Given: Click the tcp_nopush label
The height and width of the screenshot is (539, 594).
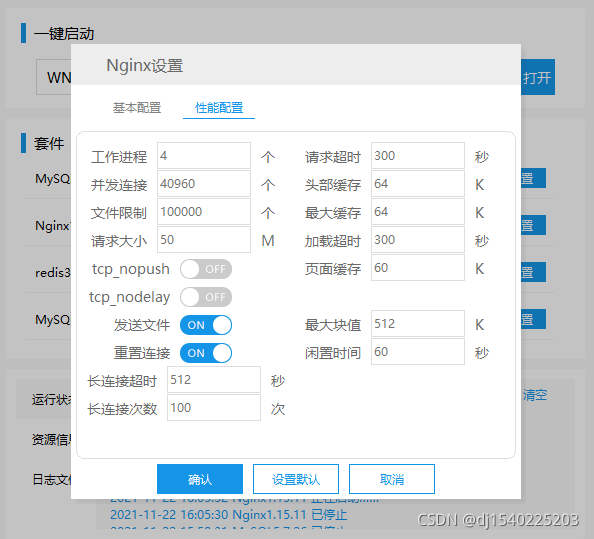Looking at the screenshot, I should point(131,269).
